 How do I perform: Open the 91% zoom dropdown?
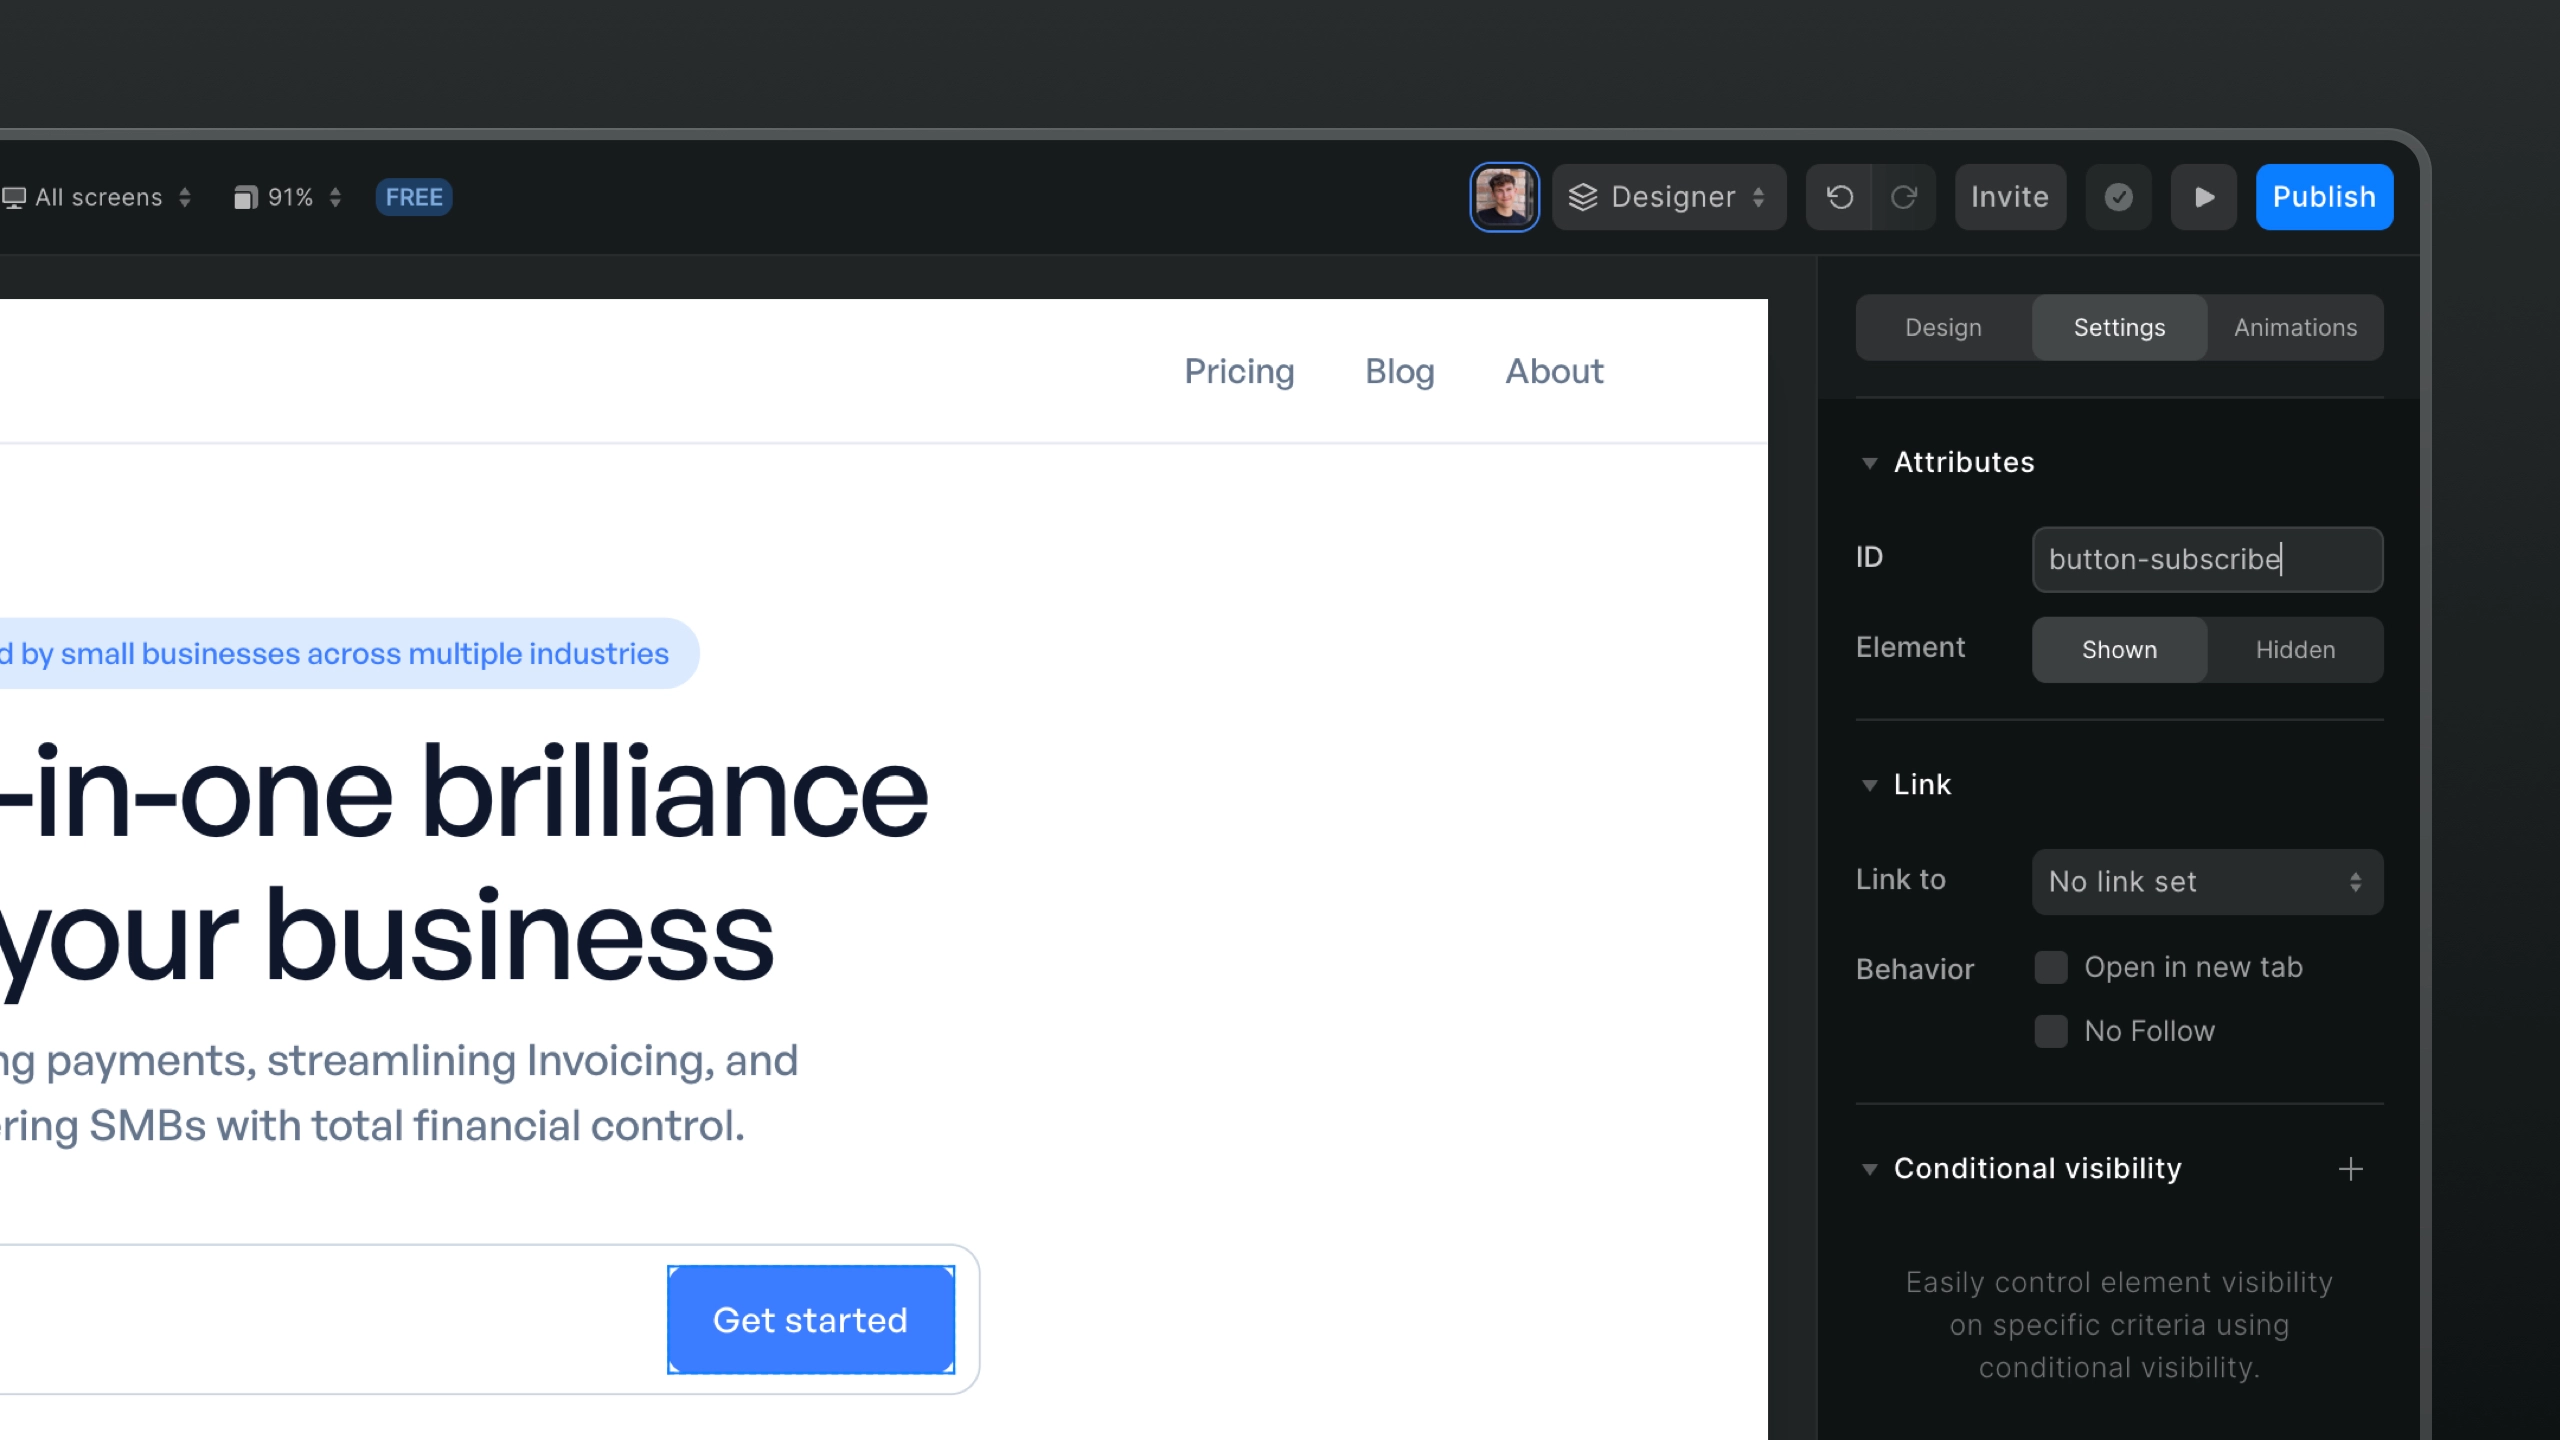pyautogui.click(x=288, y=197)
